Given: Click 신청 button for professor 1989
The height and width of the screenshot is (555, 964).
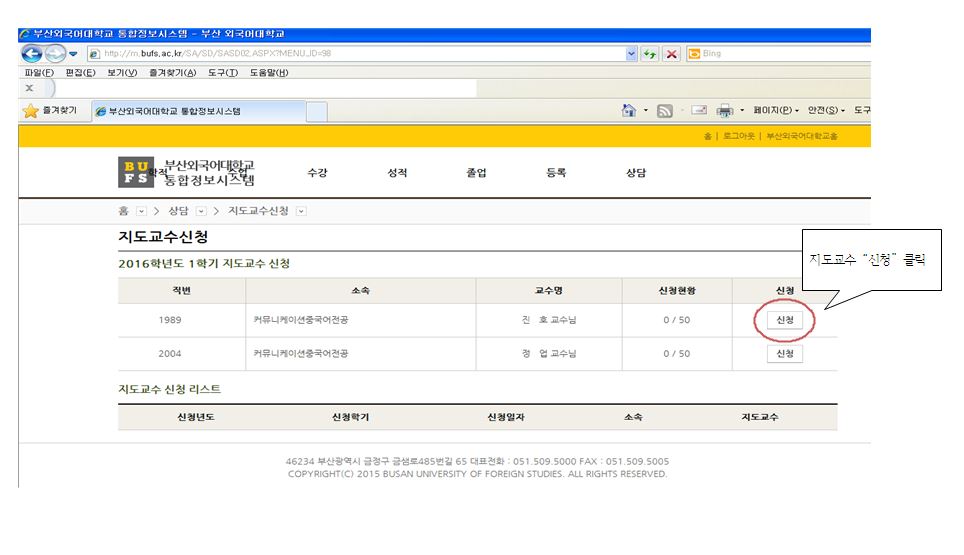Looking at the screenshot, I should coord(784,320).
